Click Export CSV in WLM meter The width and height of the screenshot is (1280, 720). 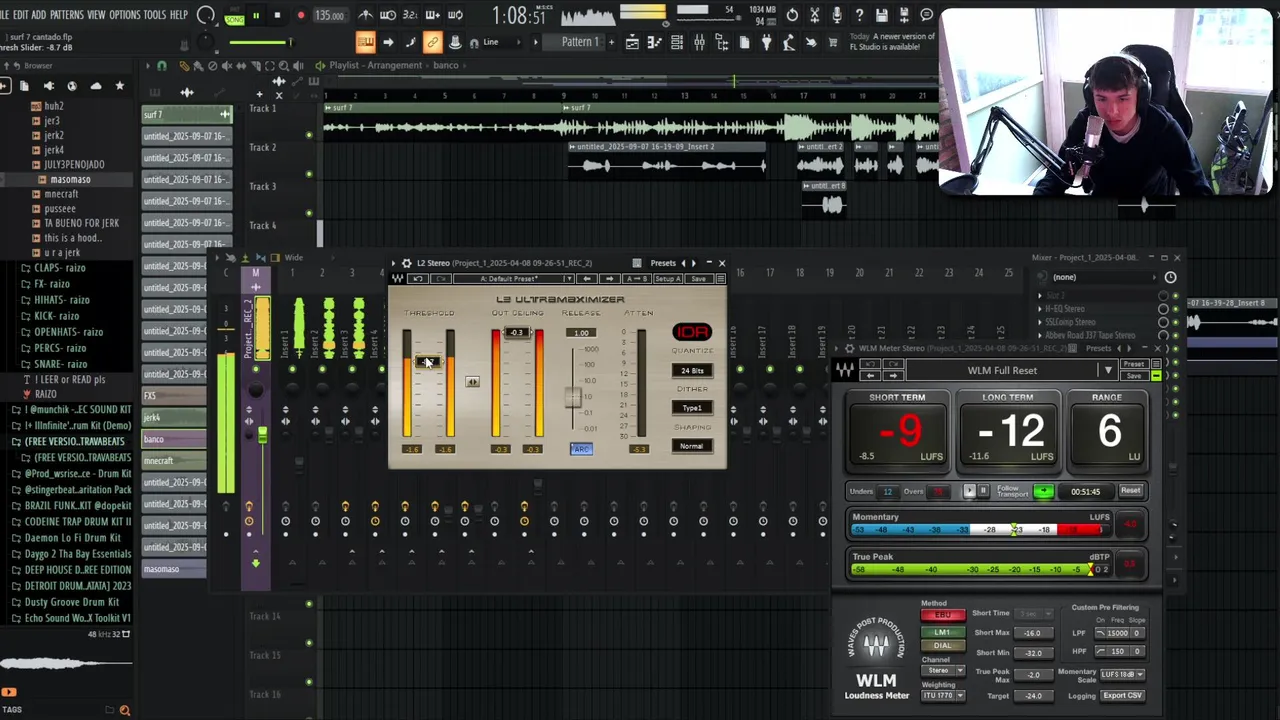(1122, 696)
